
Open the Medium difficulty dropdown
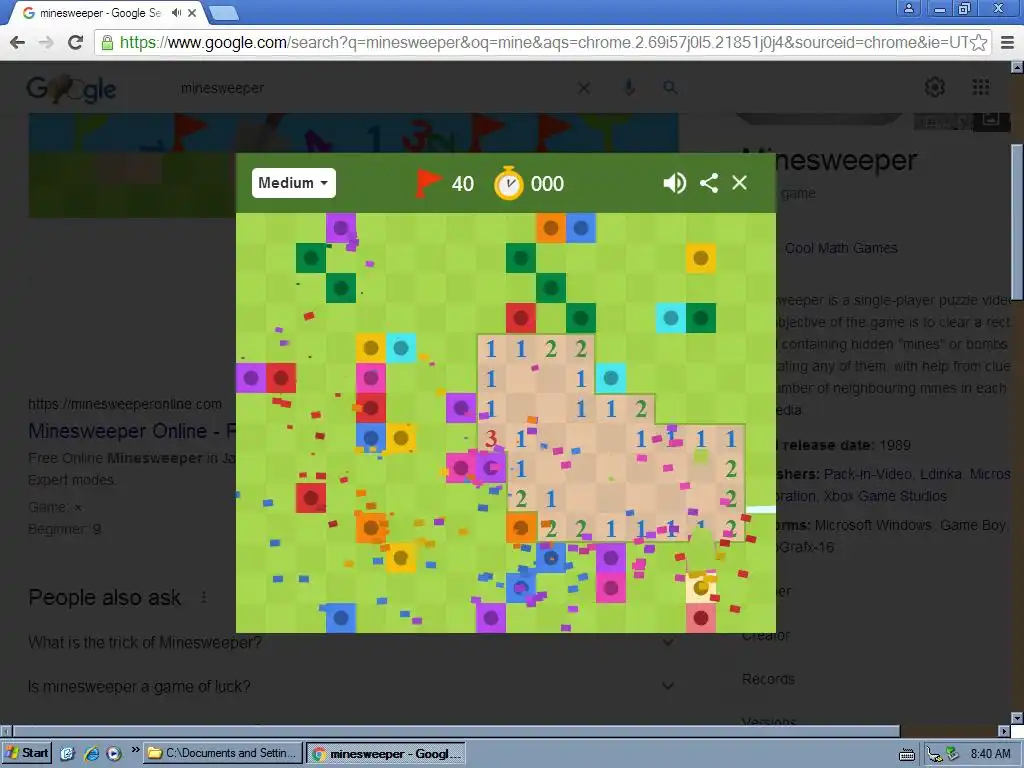294,183
